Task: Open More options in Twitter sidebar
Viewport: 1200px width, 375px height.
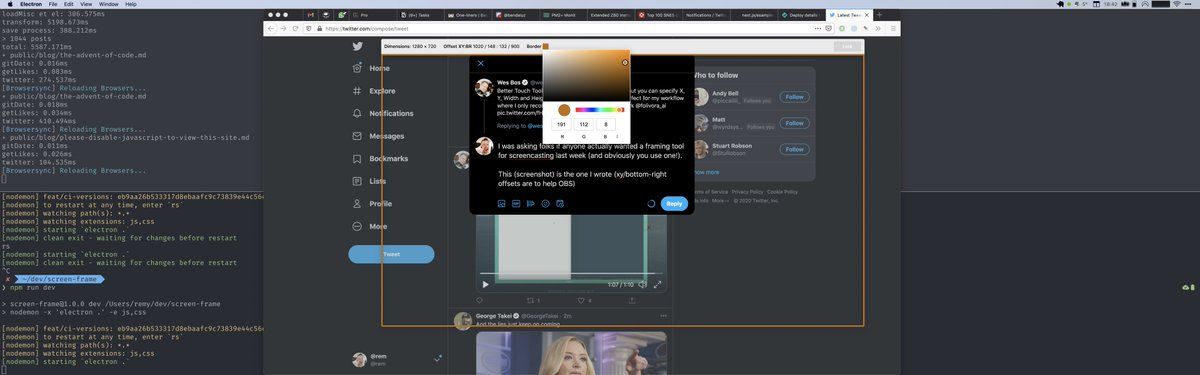Action: pos(369,227)
